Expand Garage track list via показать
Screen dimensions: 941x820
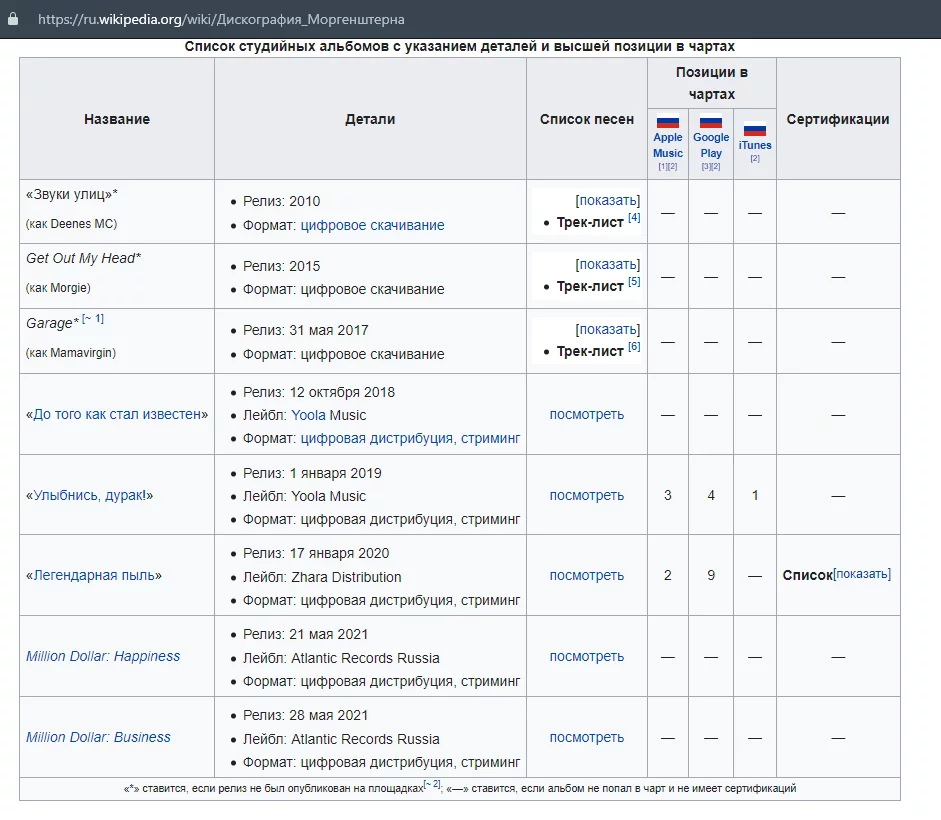pos(608,329)
